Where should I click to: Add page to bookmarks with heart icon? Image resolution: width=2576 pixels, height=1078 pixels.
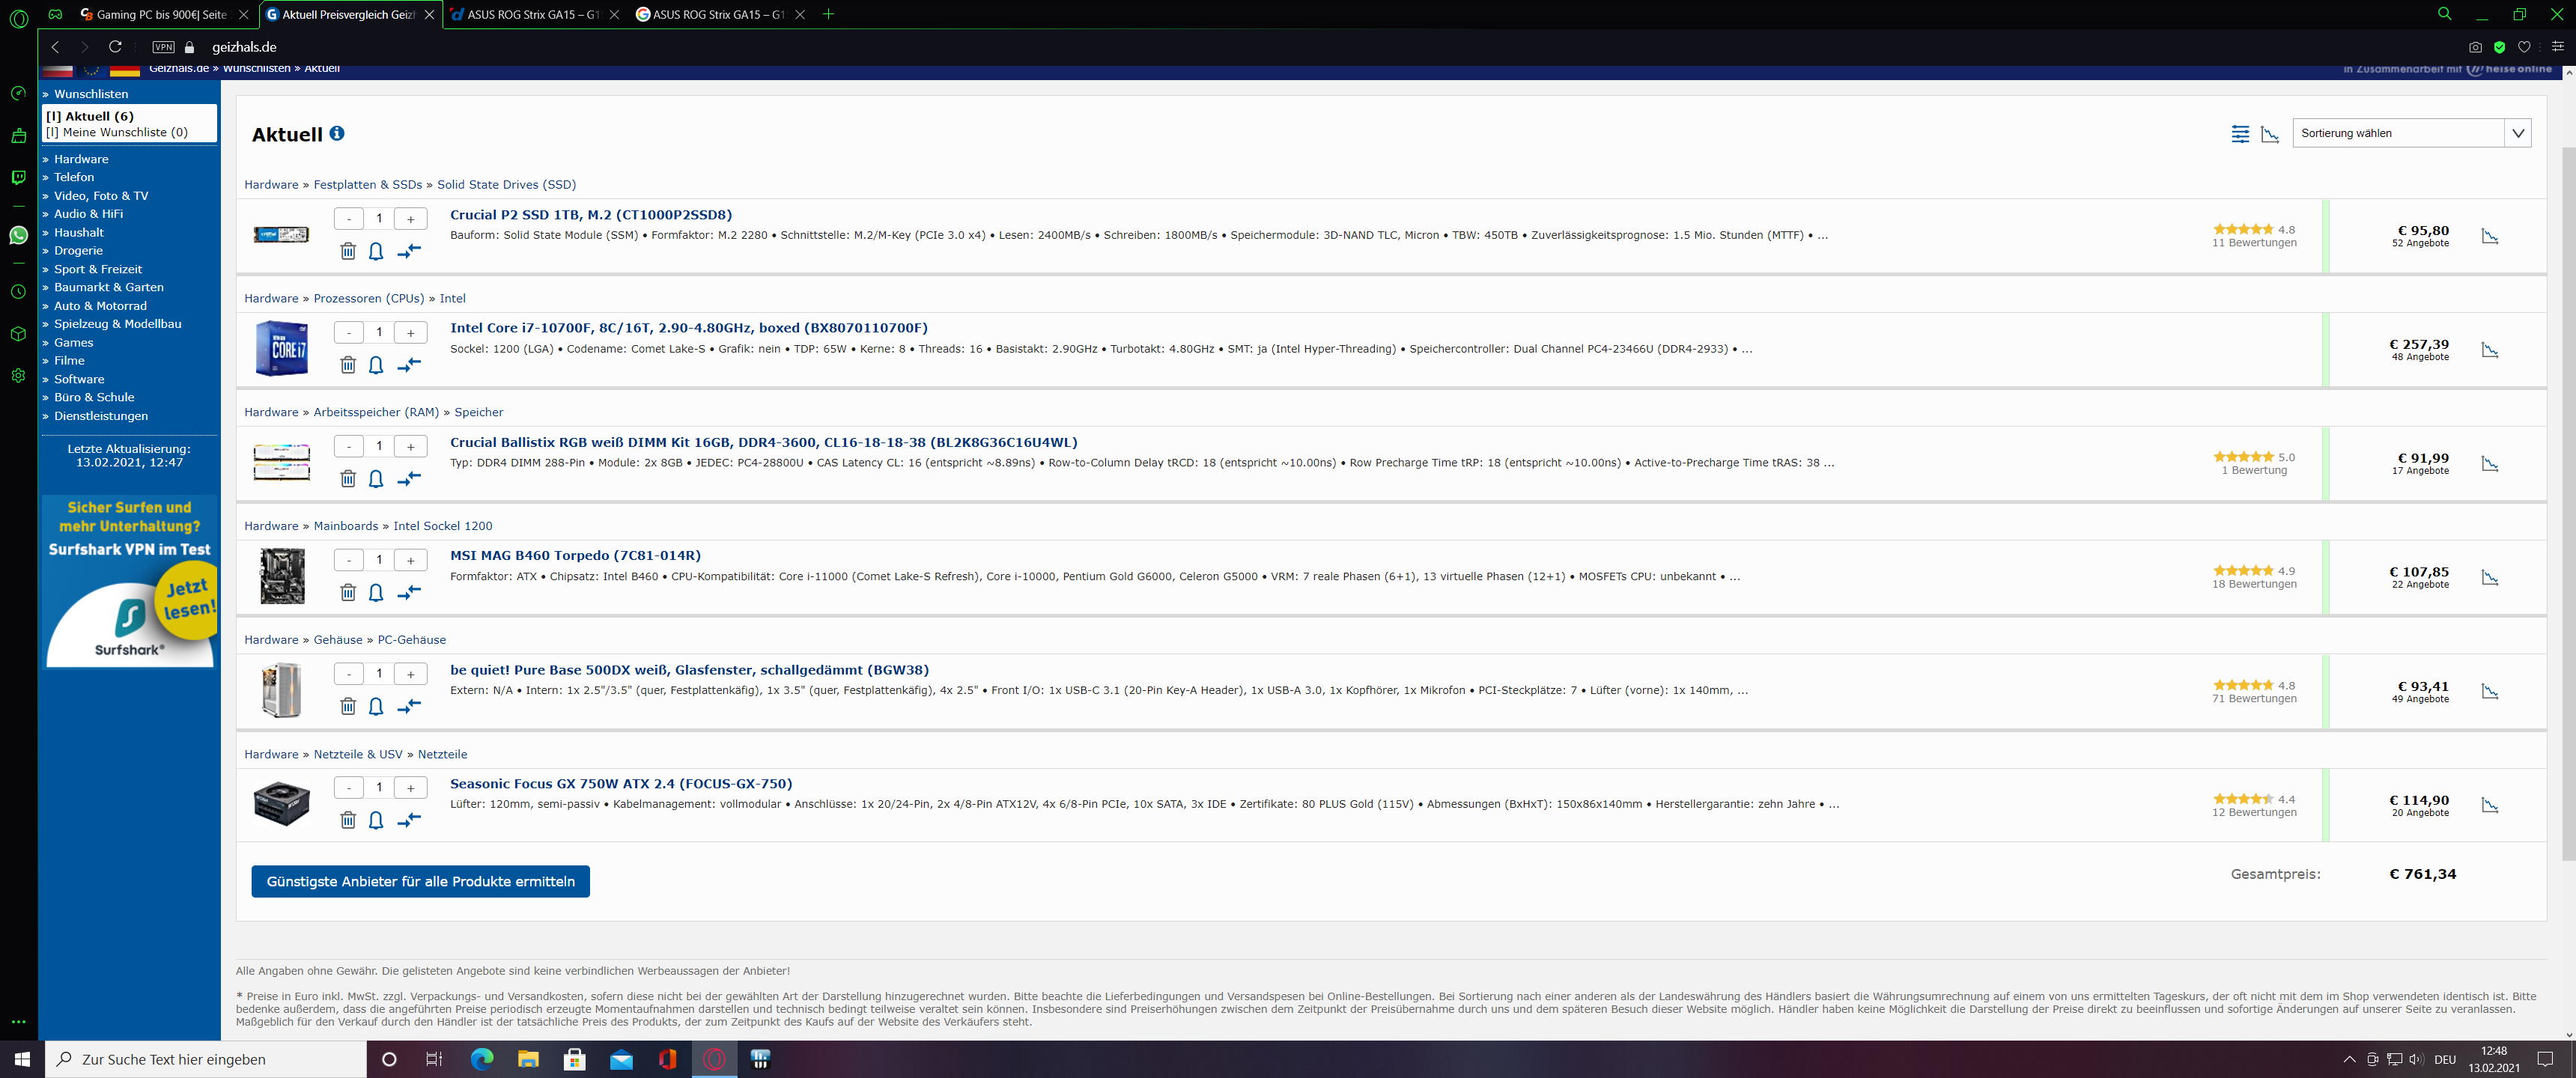[2524, 47]
